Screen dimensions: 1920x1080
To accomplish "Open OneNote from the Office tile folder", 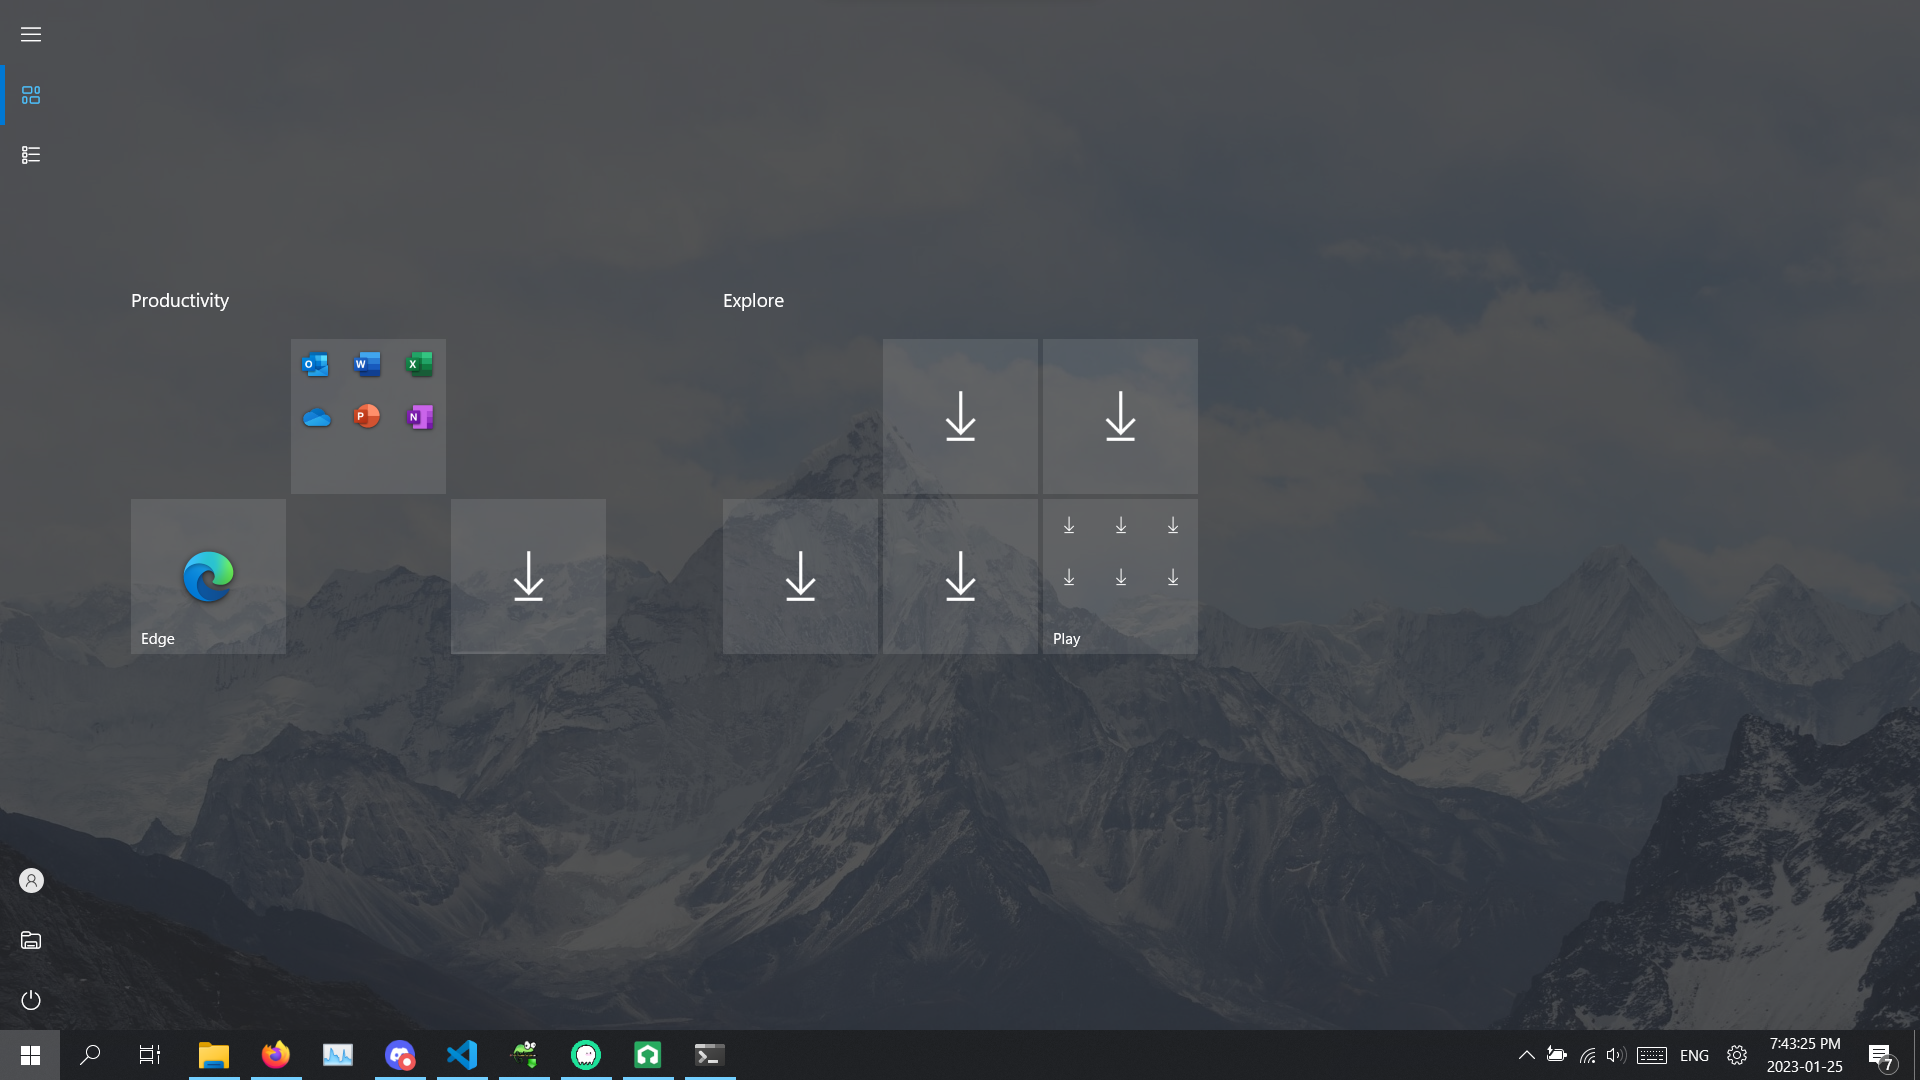I will (x=419, y=417).
